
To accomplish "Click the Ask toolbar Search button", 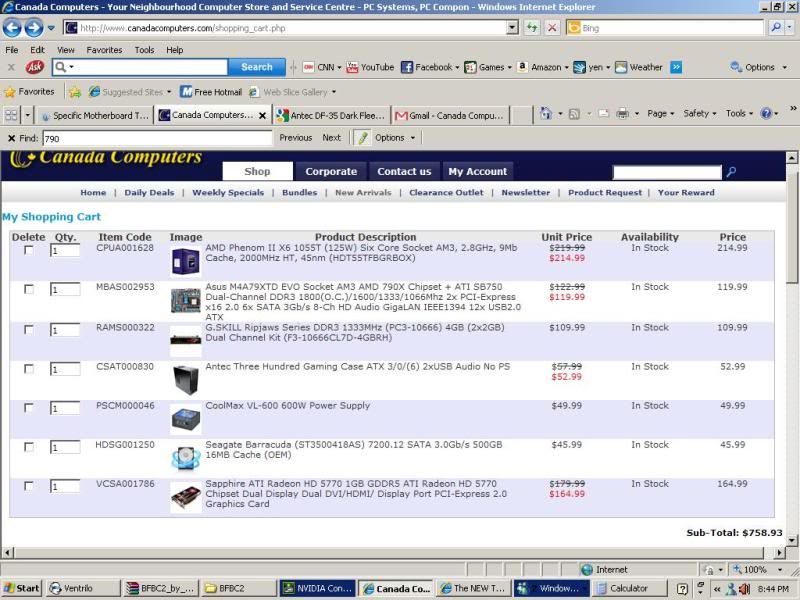I will [x=257, y=67].
